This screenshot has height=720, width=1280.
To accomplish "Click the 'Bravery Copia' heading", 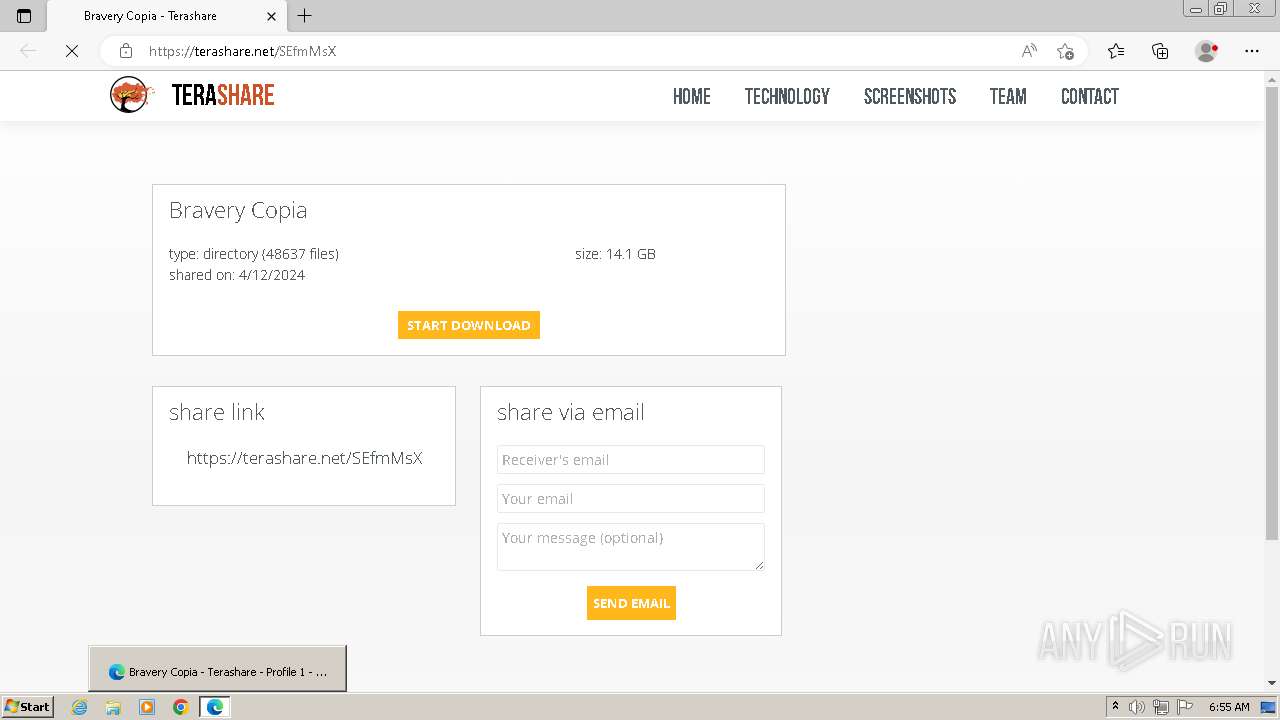I will [x=238, y=210].
